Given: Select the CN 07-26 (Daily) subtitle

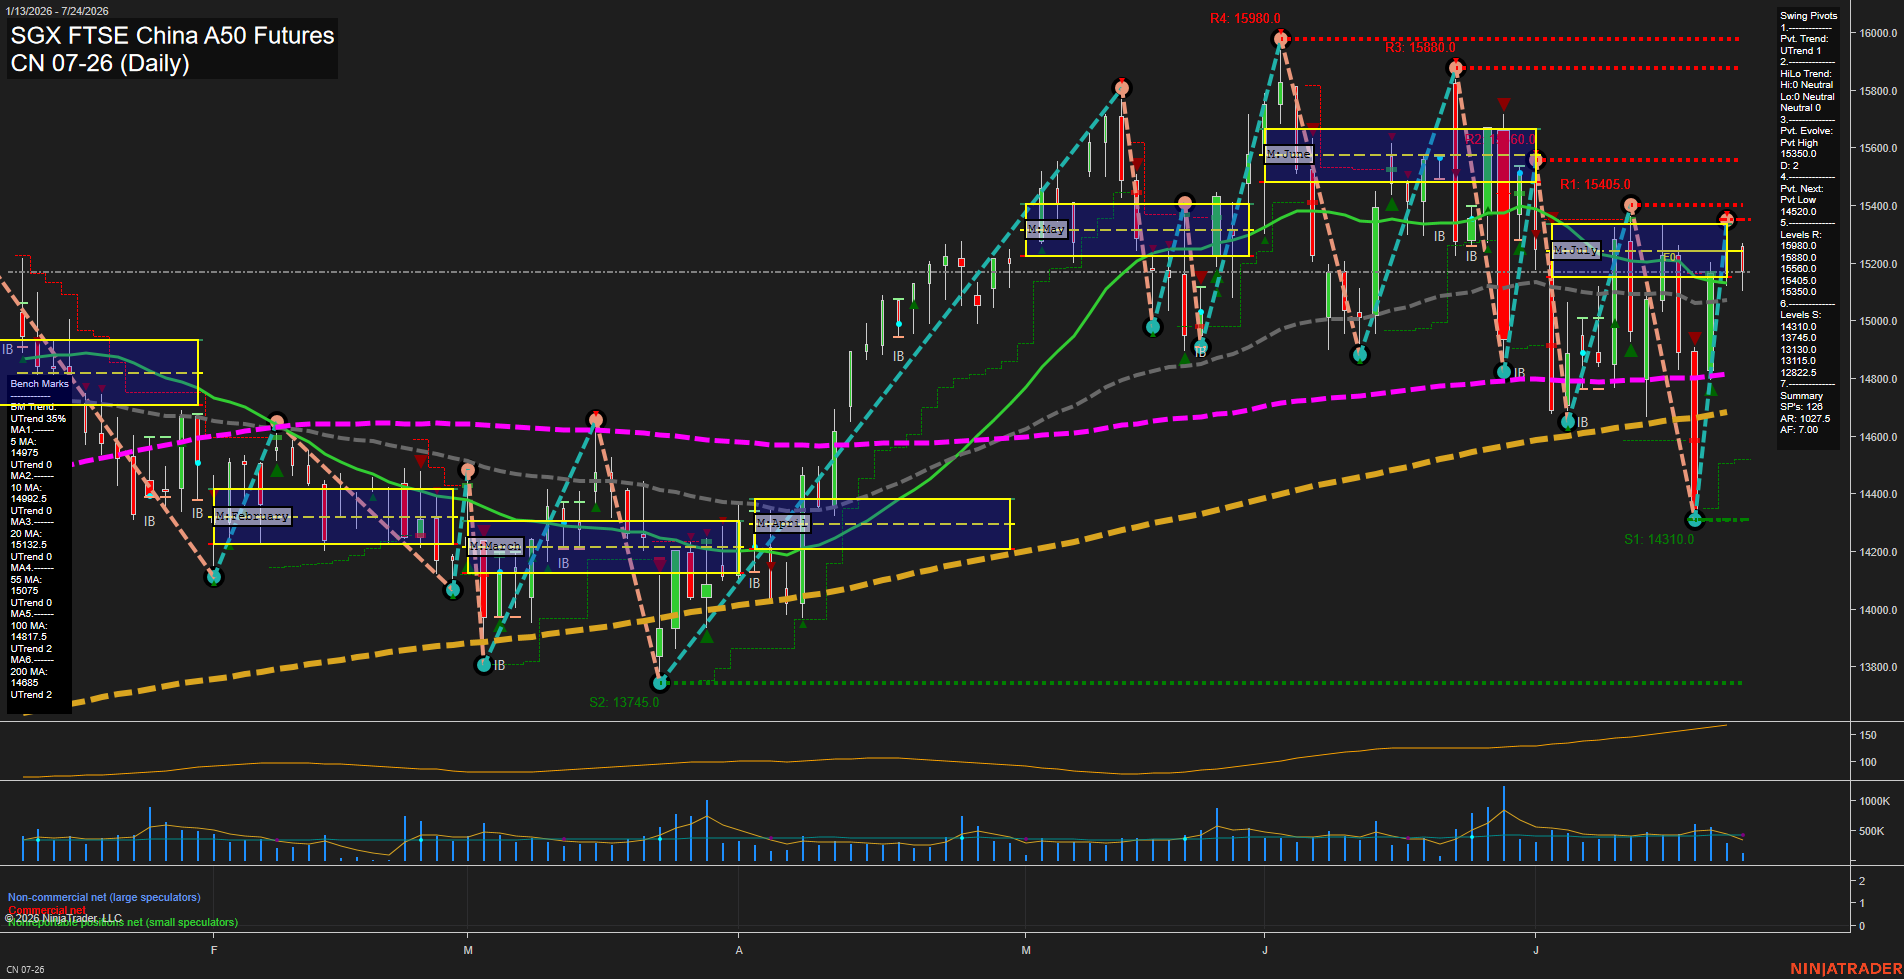Looking at the screenshot, I should 100,63.
